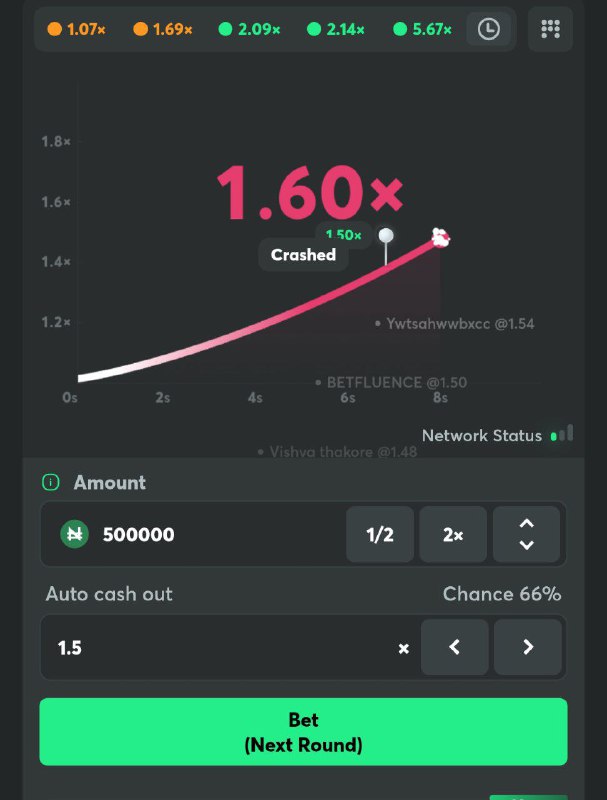Increase amount with up stepper arrow
This screenshot has height=800, width=607.
527,523
